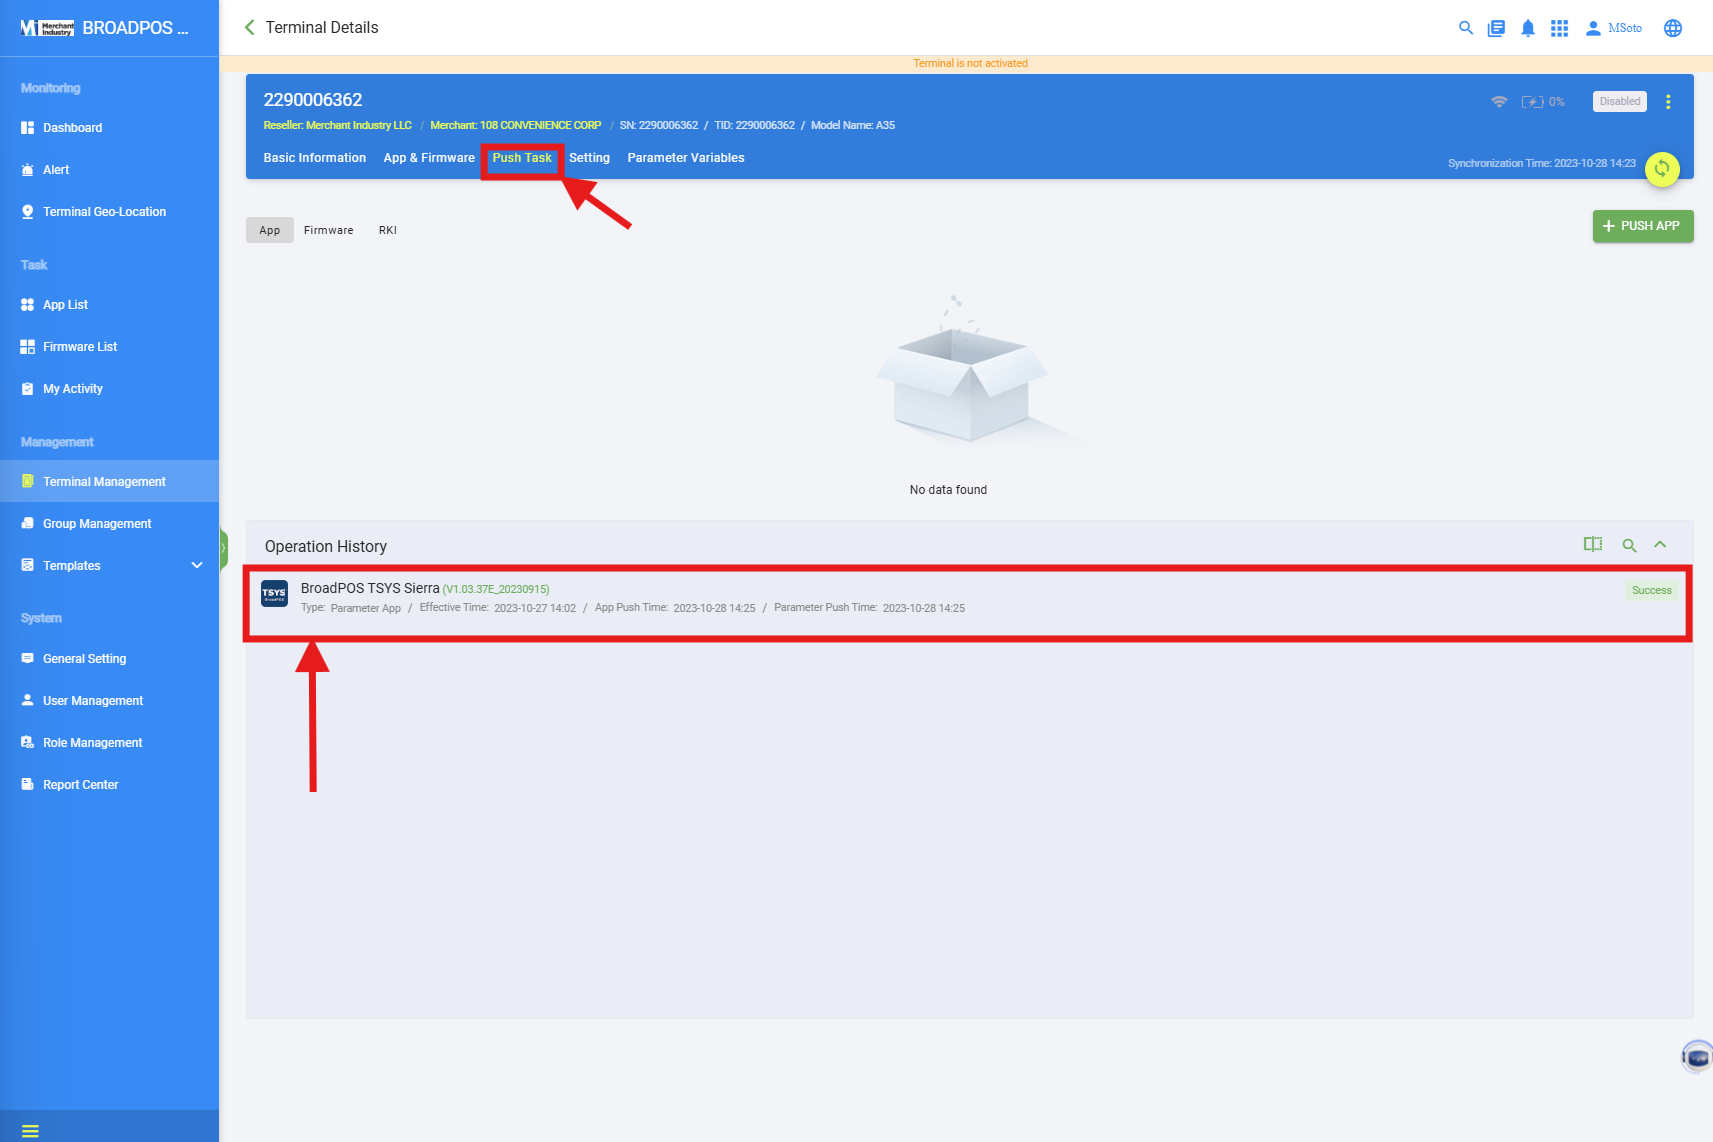
Task: Open Parameter Variables tab
Action: tap(686, 158)
